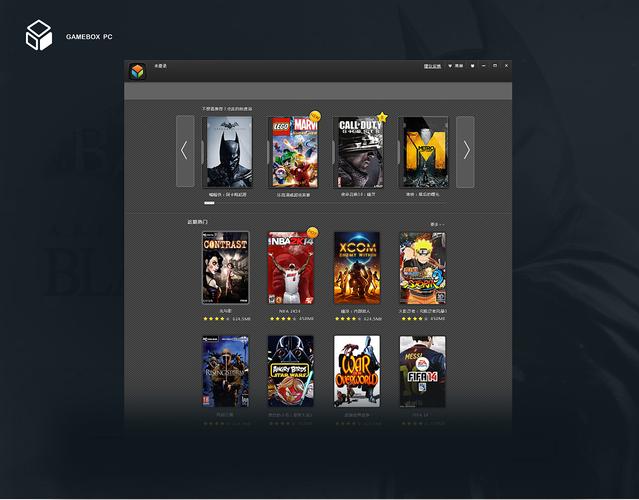This screenshot has height=500, width=639.
Task: Go to next carousel page with right arrow
Action: pos(465,152)
